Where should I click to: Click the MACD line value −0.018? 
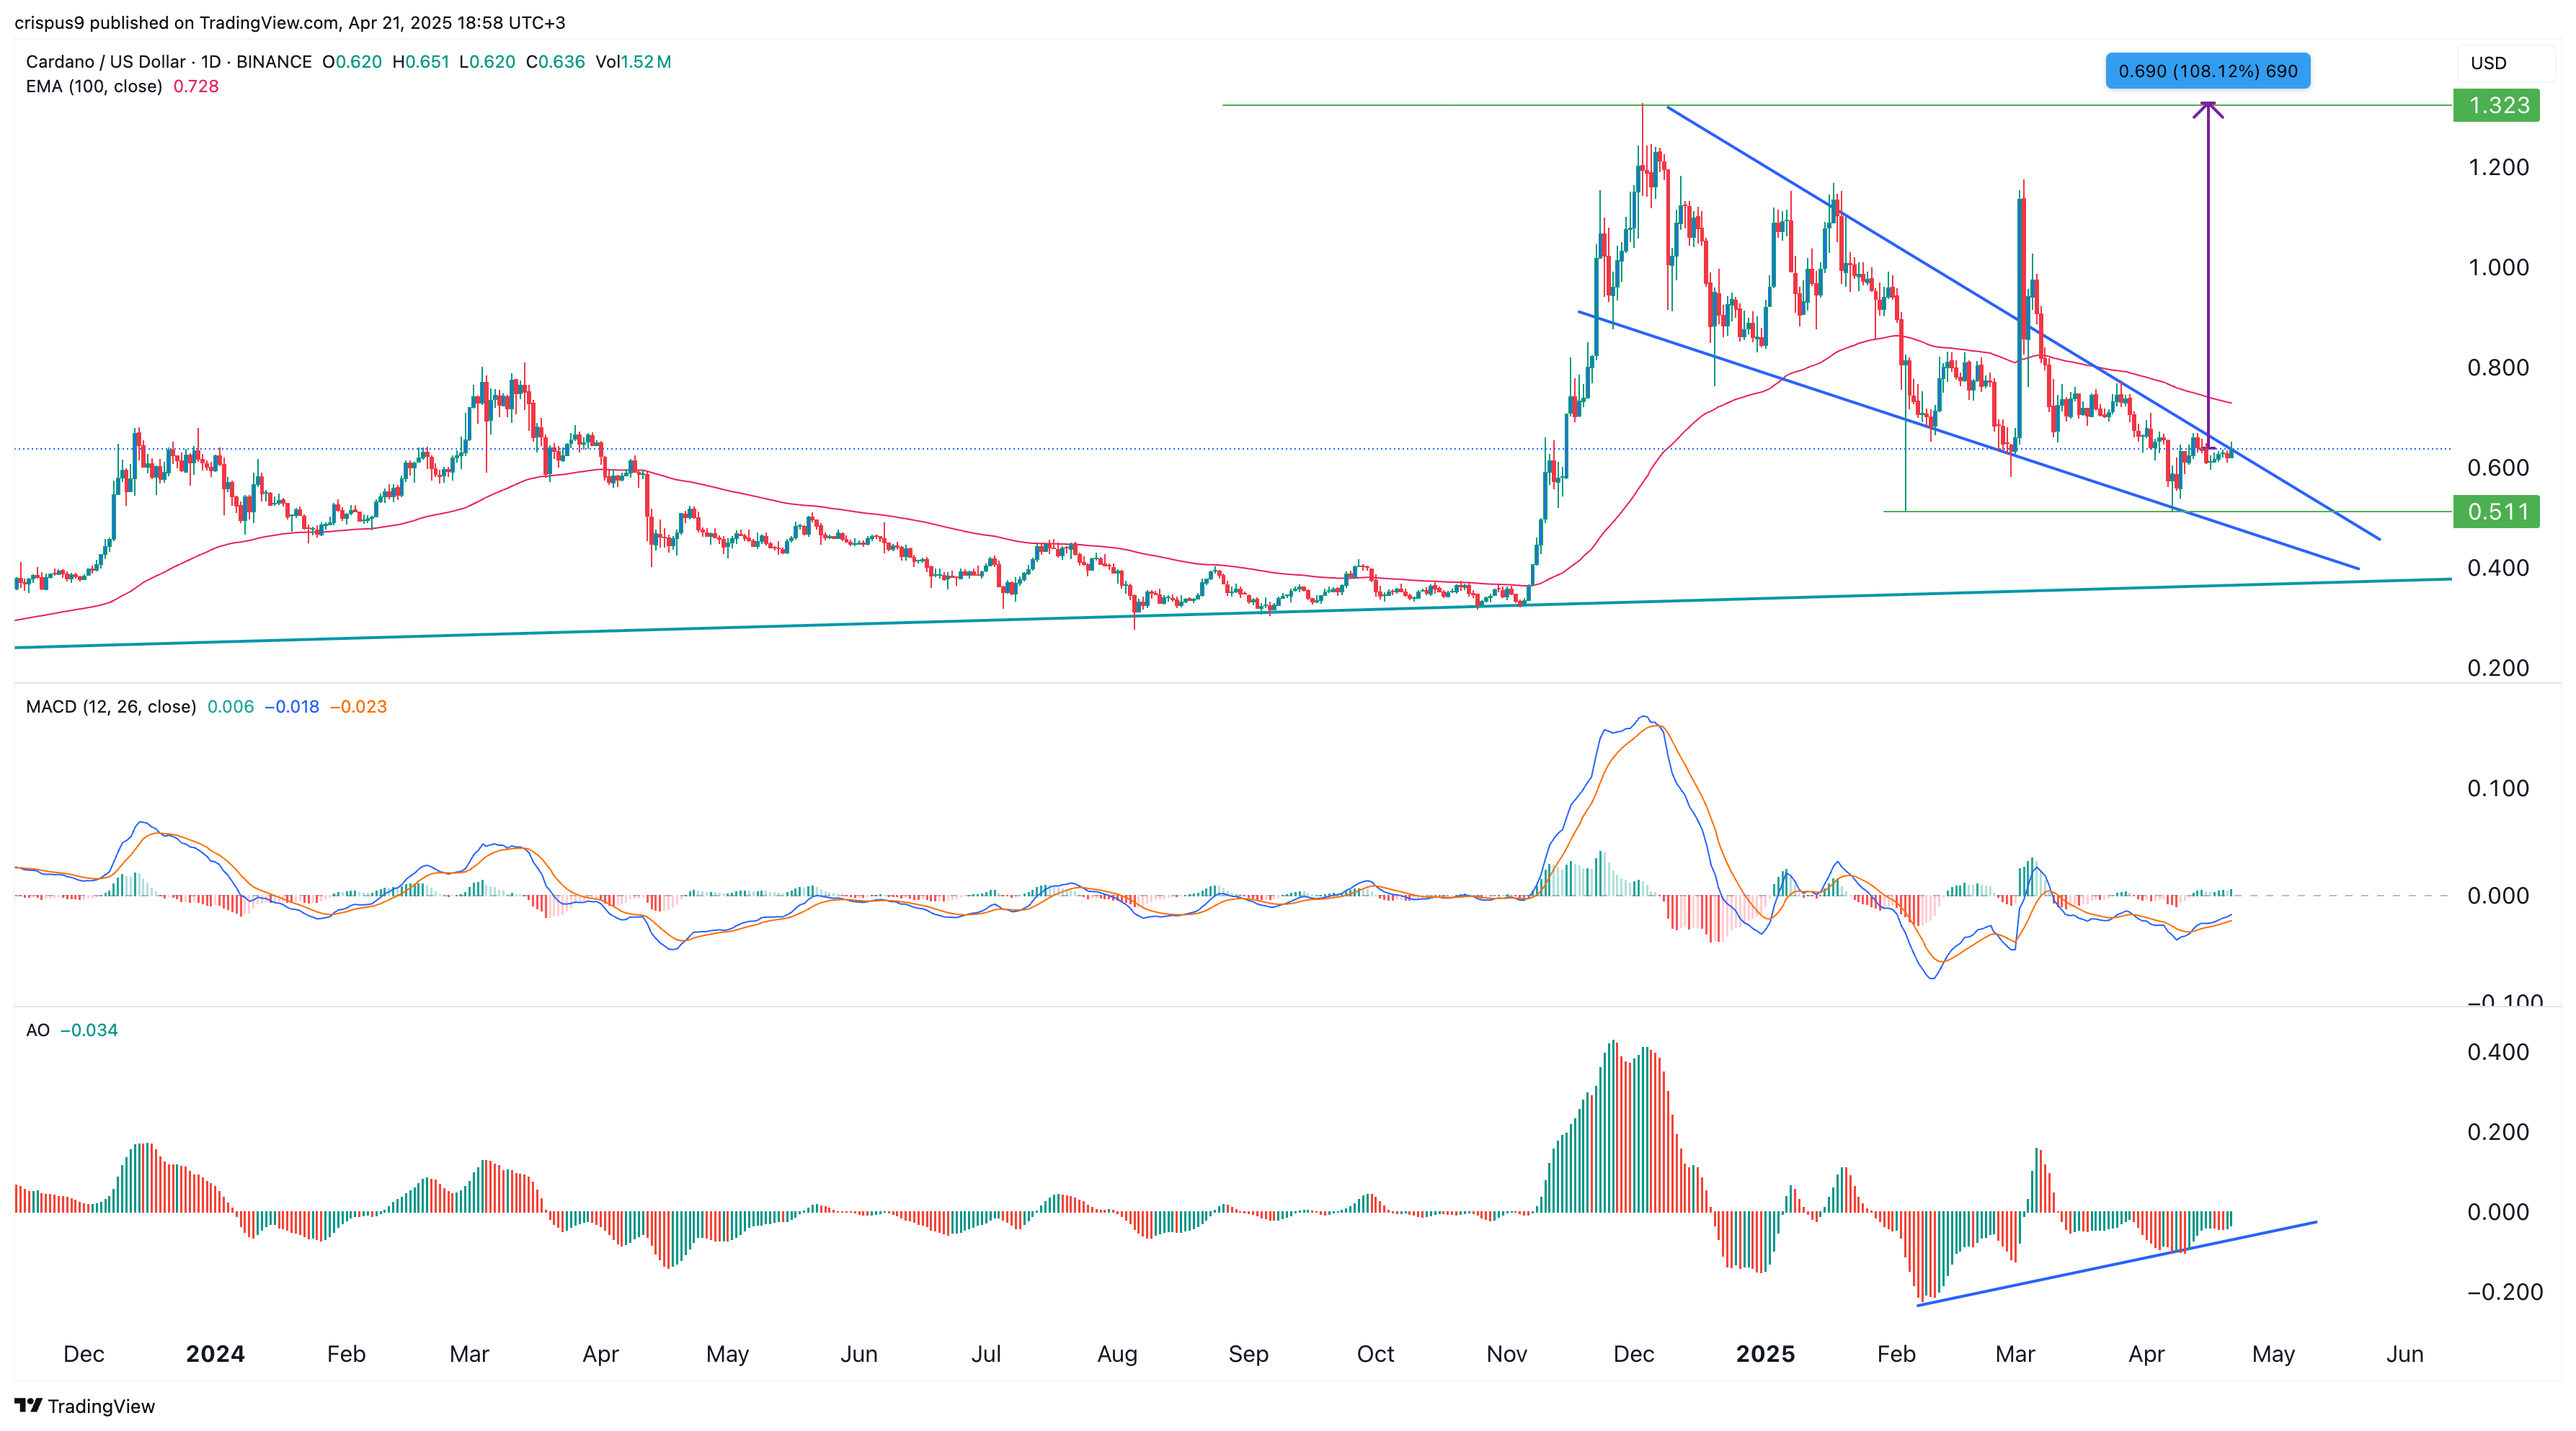[292, 707]
